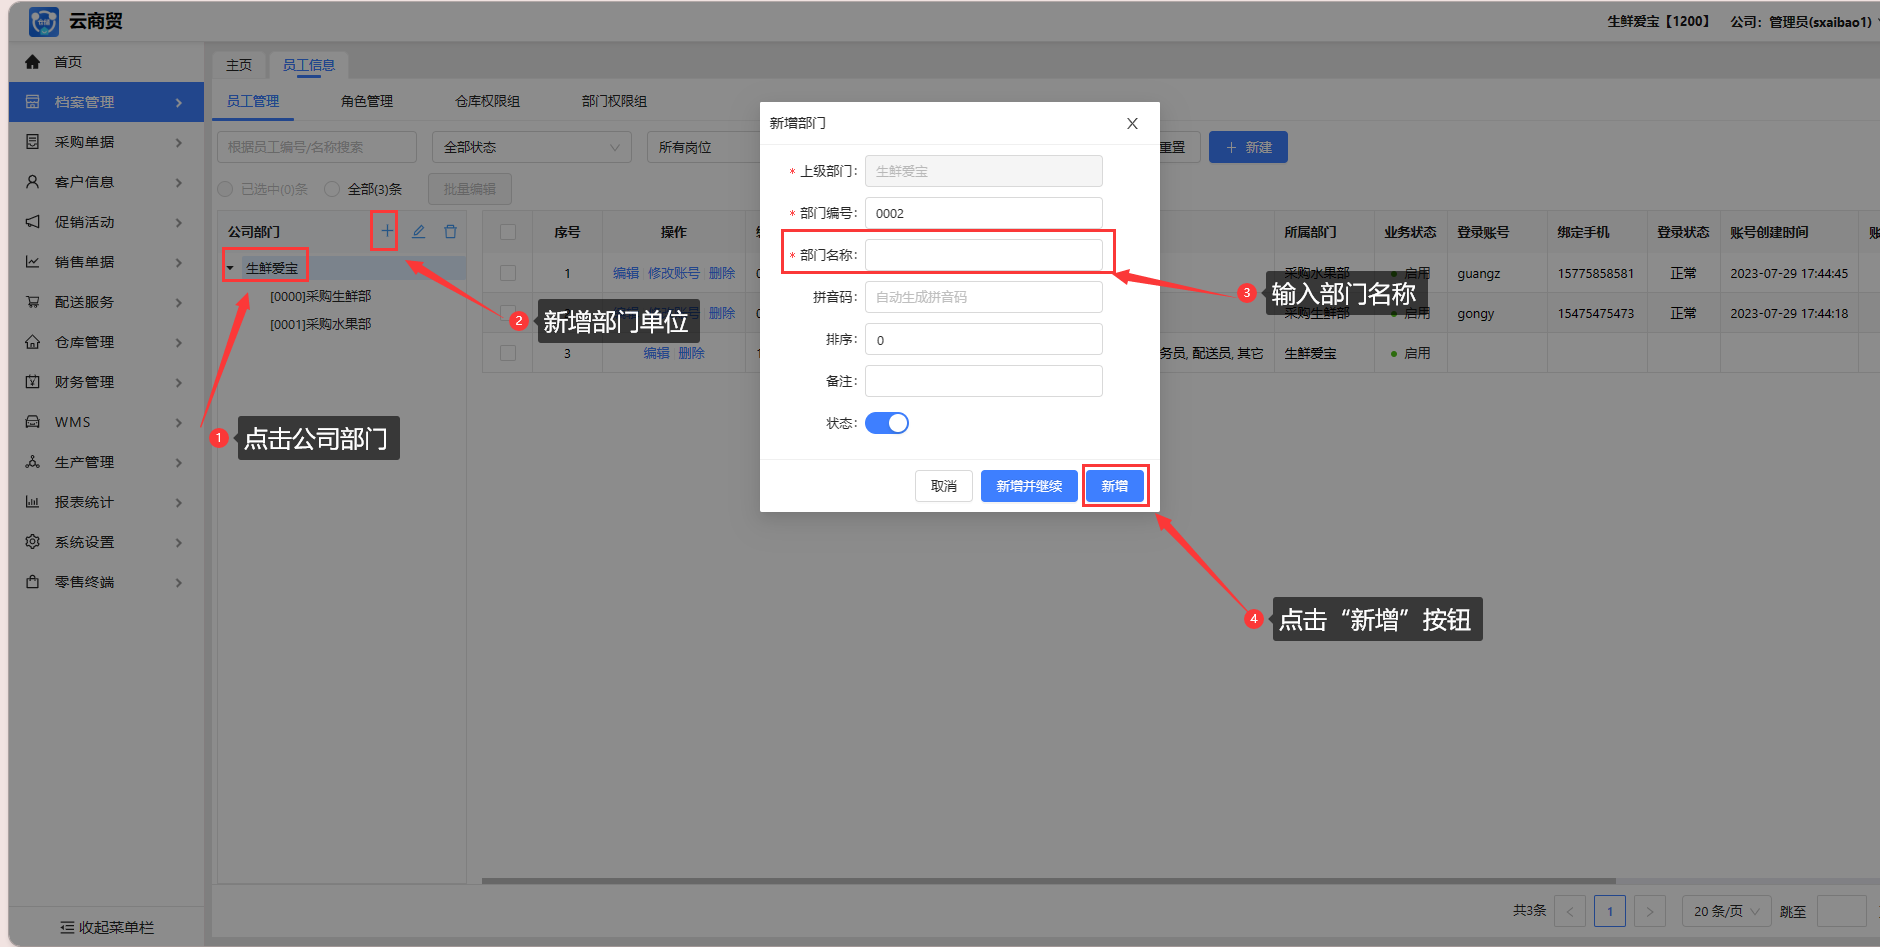Click the 配送服务 cart icon
Screen dimensions: 1880x947
[33, 302]
